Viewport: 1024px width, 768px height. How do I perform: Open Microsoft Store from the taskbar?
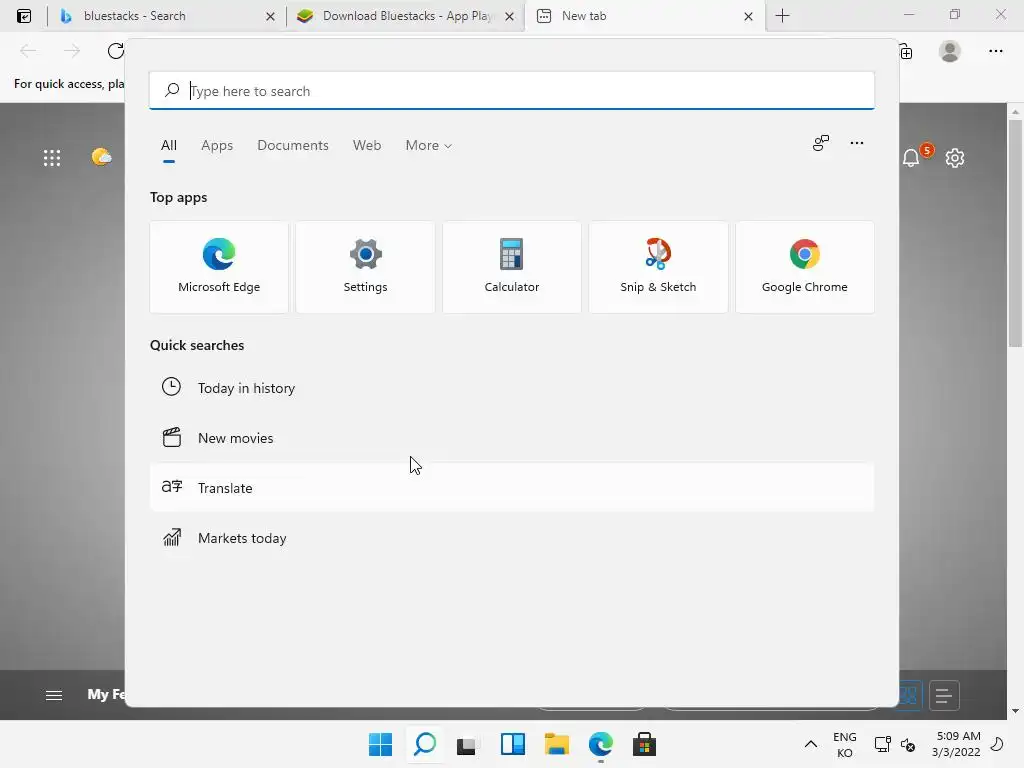(x=645, y=744)
